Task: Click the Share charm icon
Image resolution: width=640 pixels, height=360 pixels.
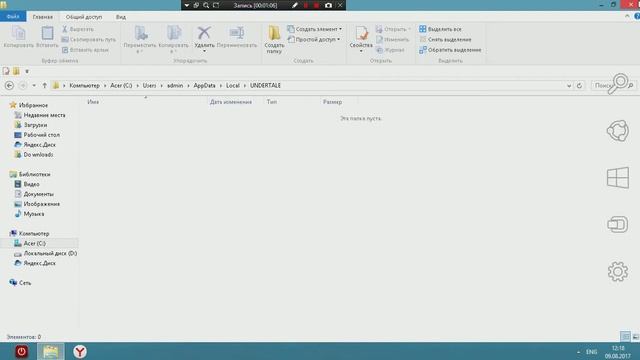Action: click(x=618, y=131)
